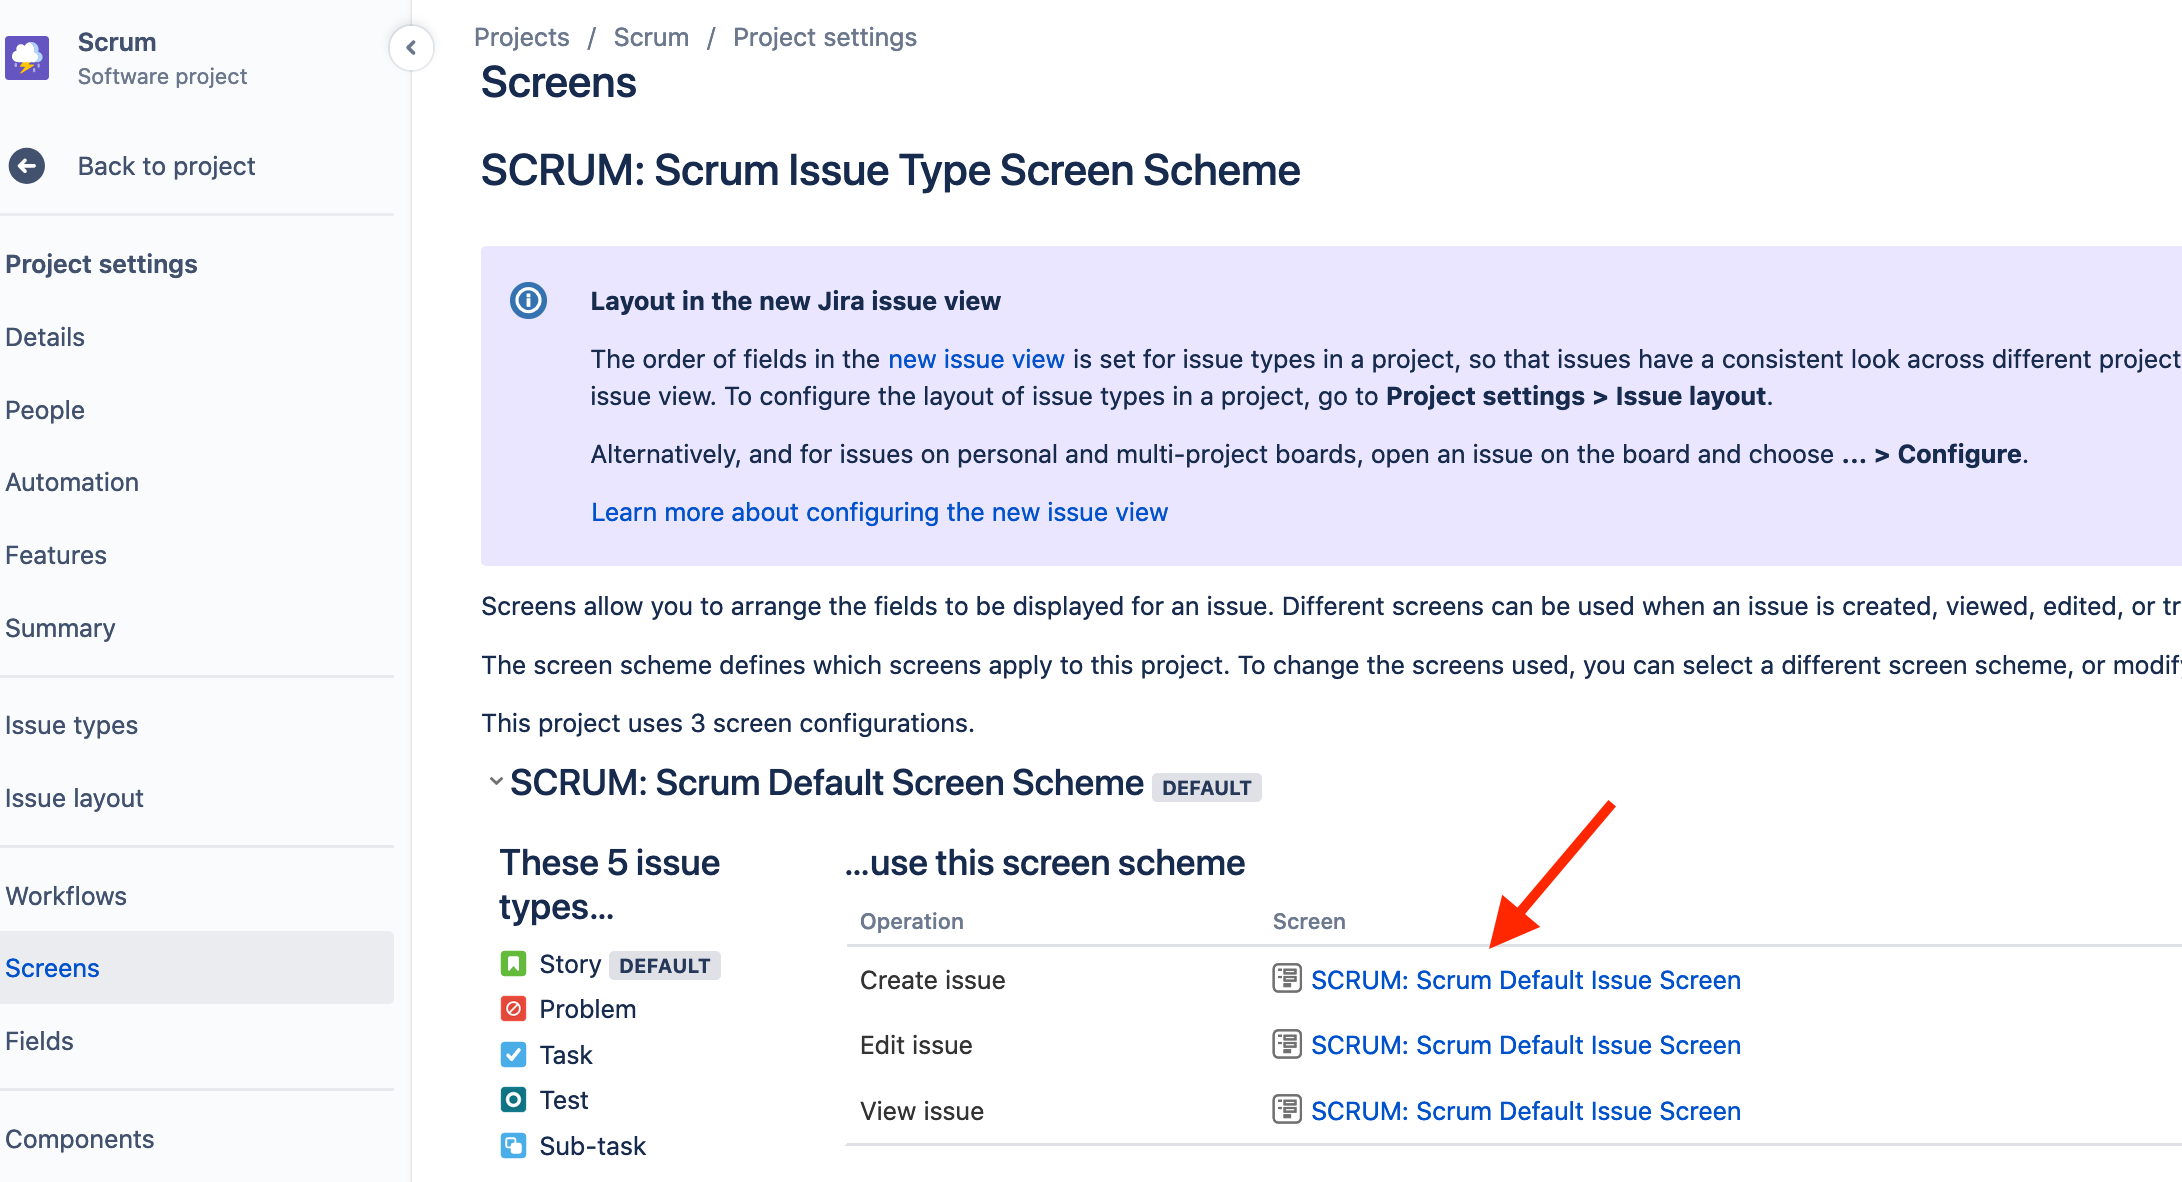The height and width of the screenshot is (1182, 2182).
Task: Click the Story issue type label
Action: [570, 964]
